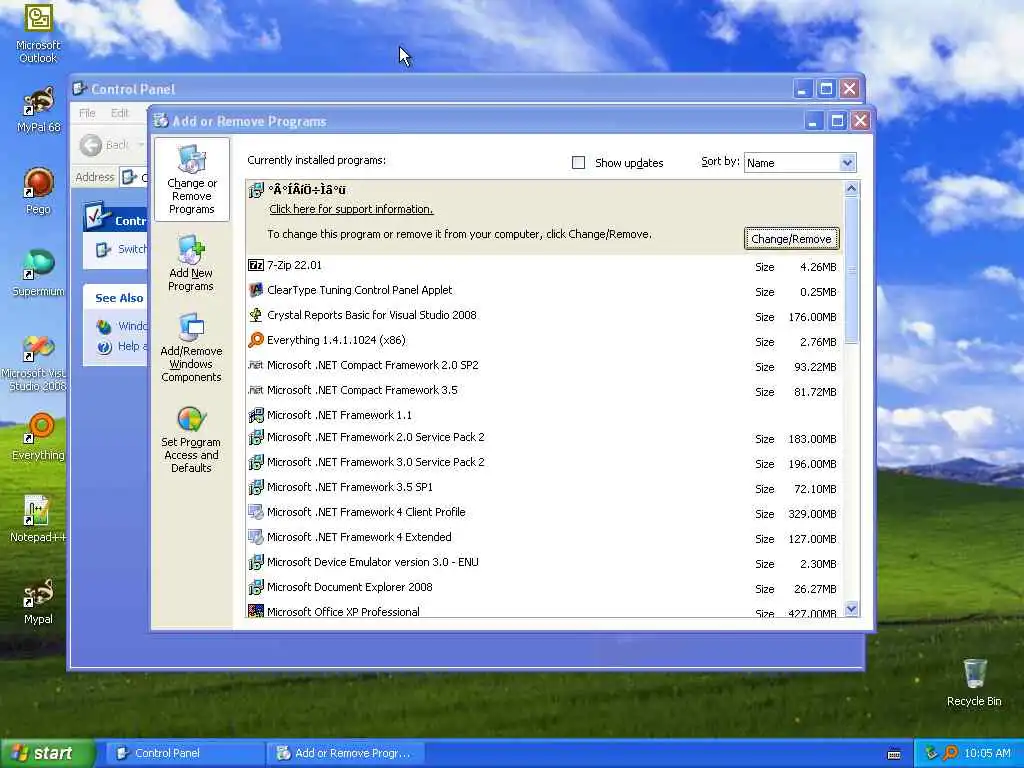The width and height of the screenshot is (1024, 768).
Task: Click the Everything 1.4.1.1024 list icon
Action: [x=256, y=340]
